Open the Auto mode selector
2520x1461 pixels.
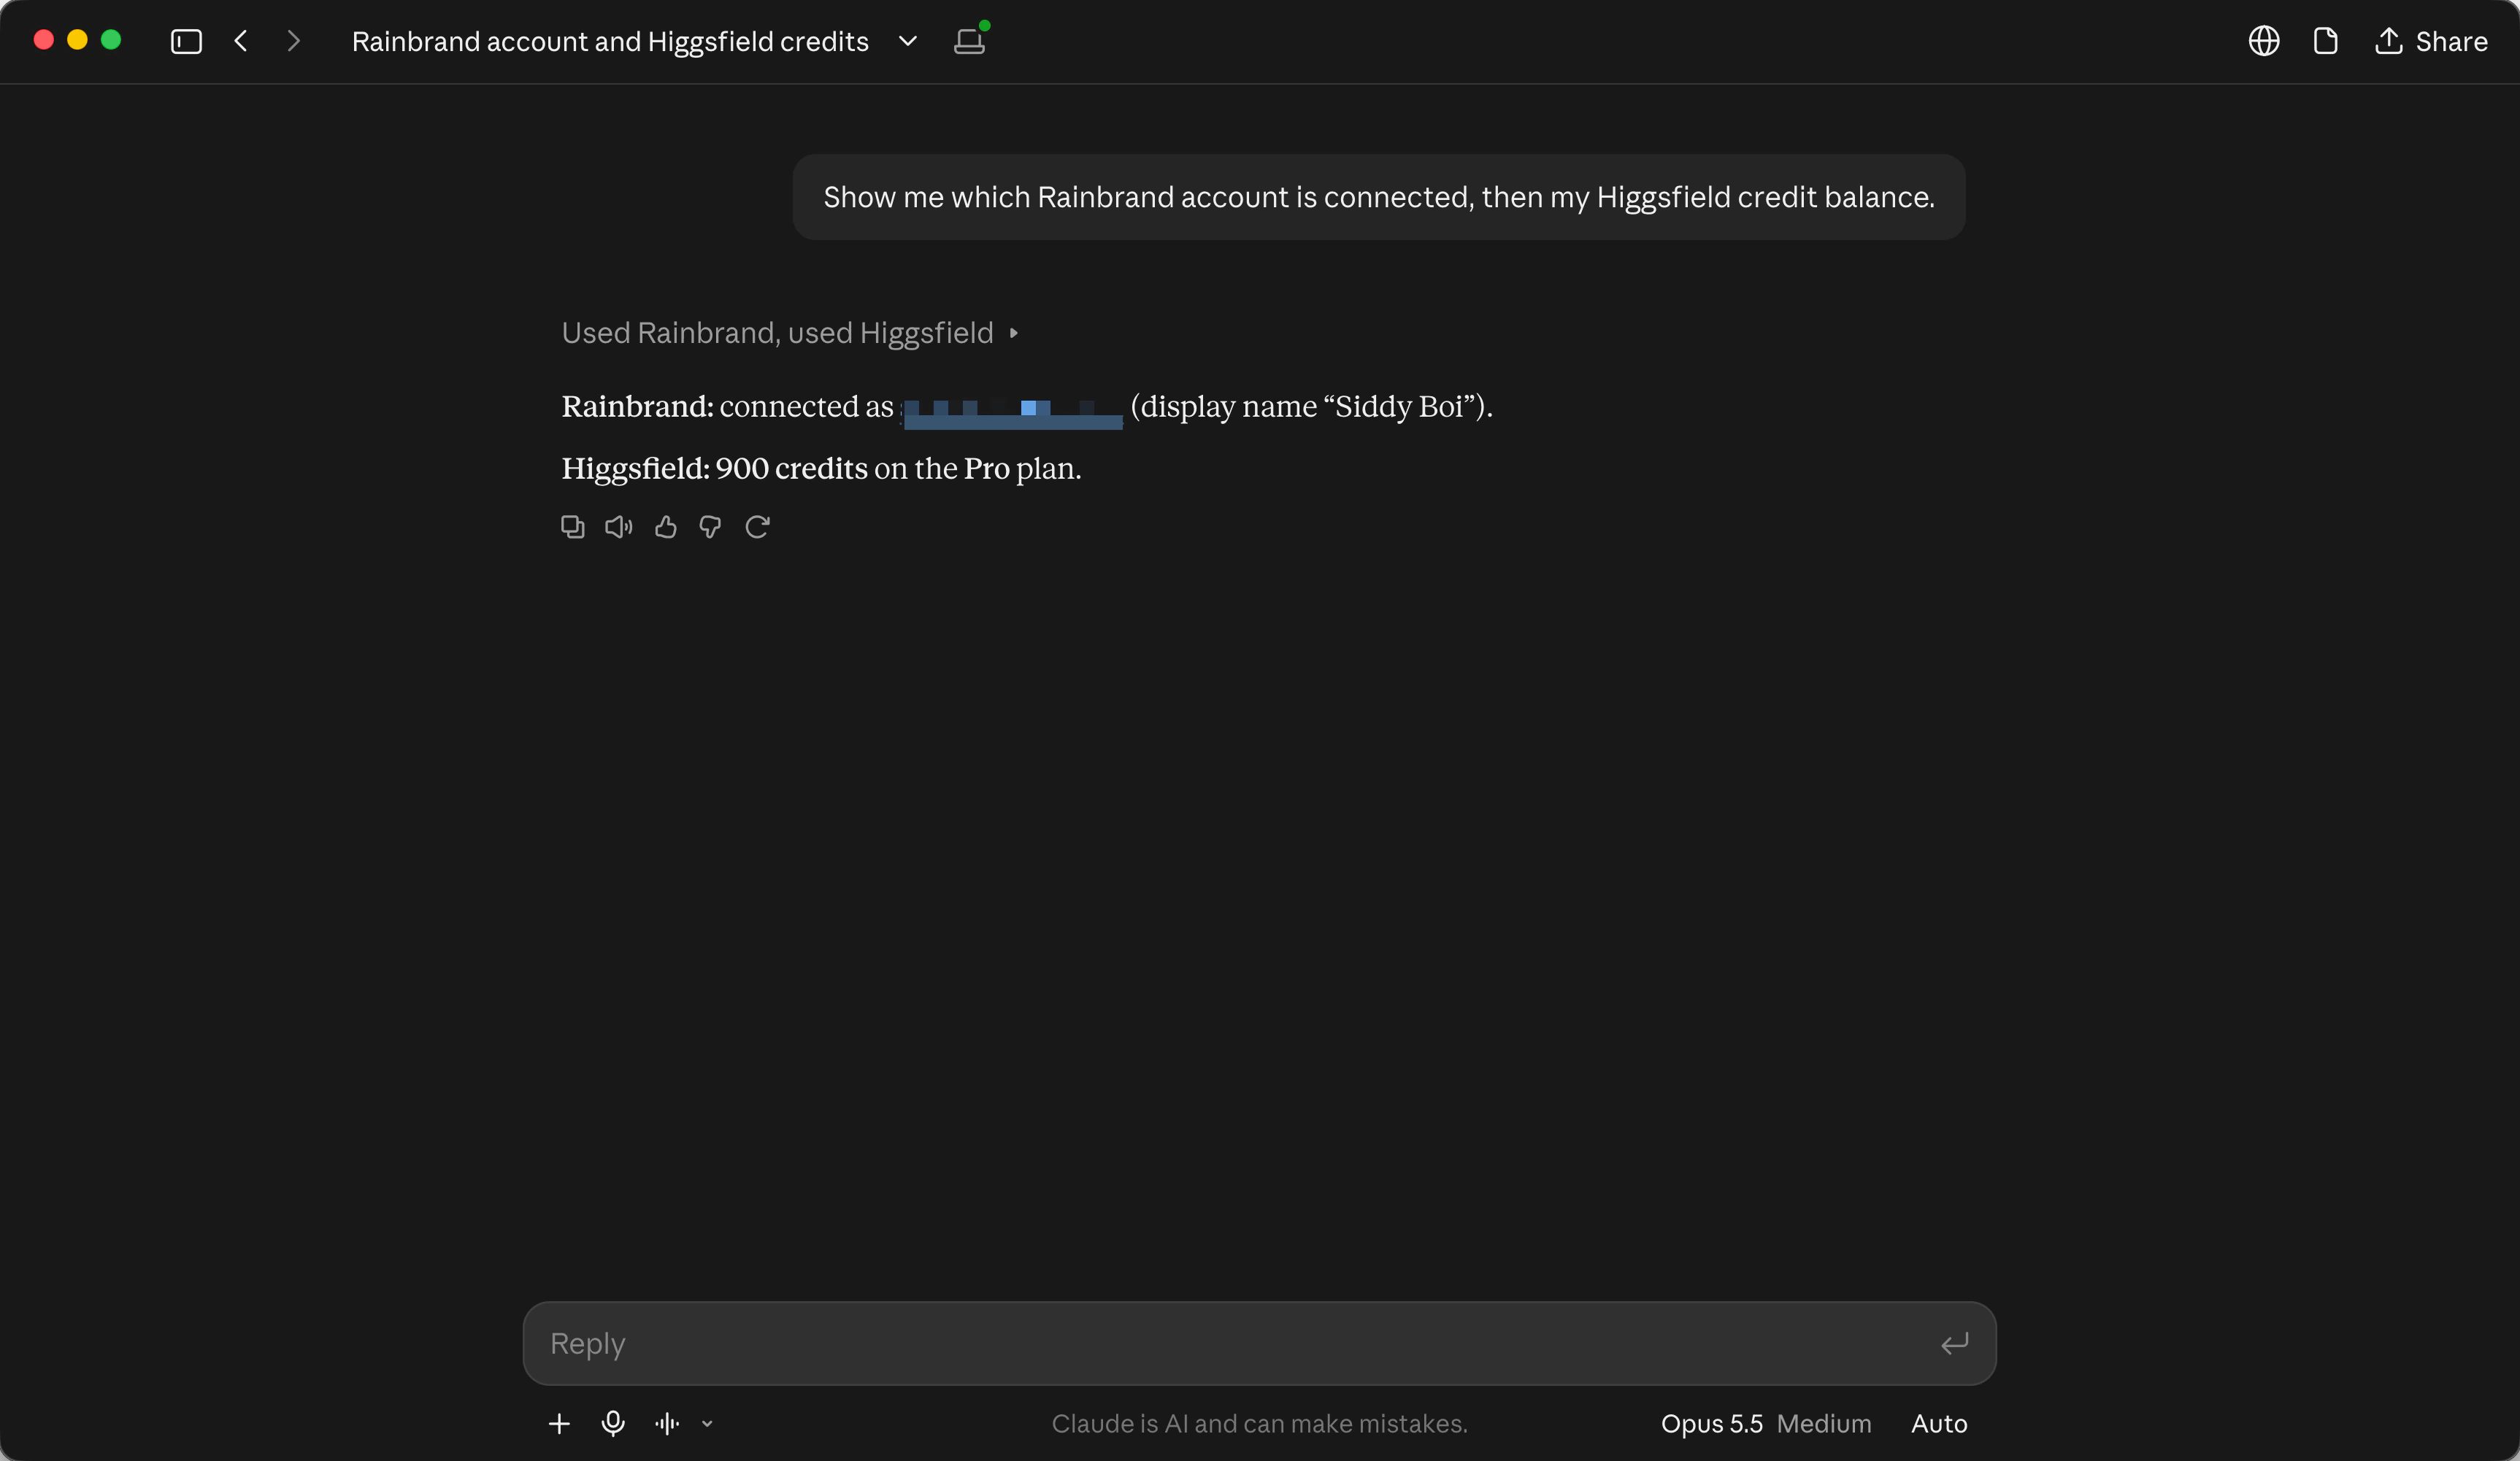point(1939,1423)
